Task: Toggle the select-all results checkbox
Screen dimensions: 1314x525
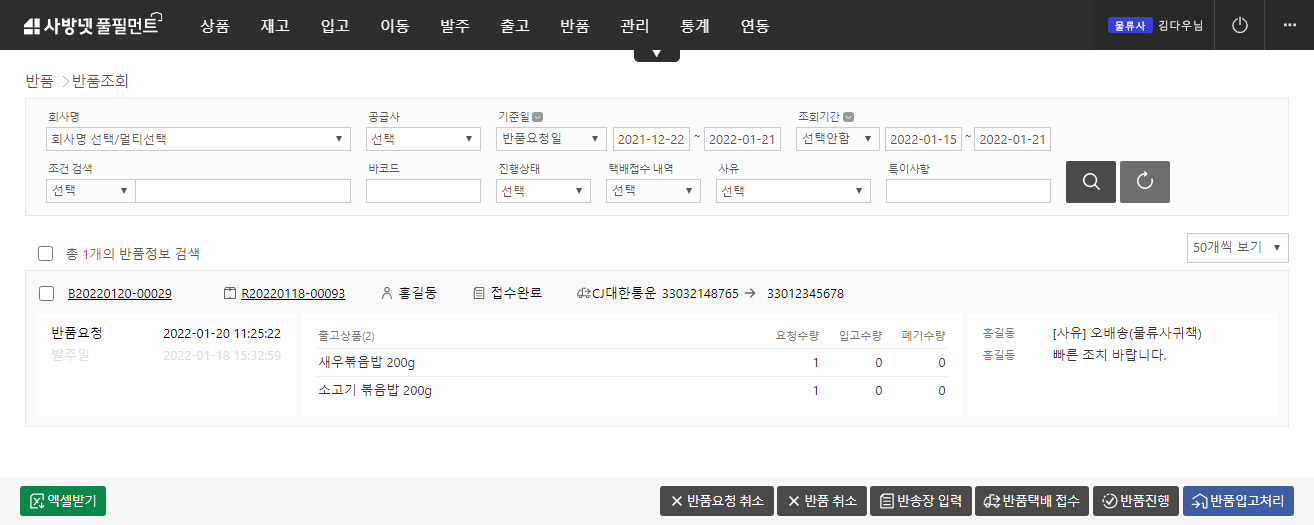Action: click(x=45, y=254)
